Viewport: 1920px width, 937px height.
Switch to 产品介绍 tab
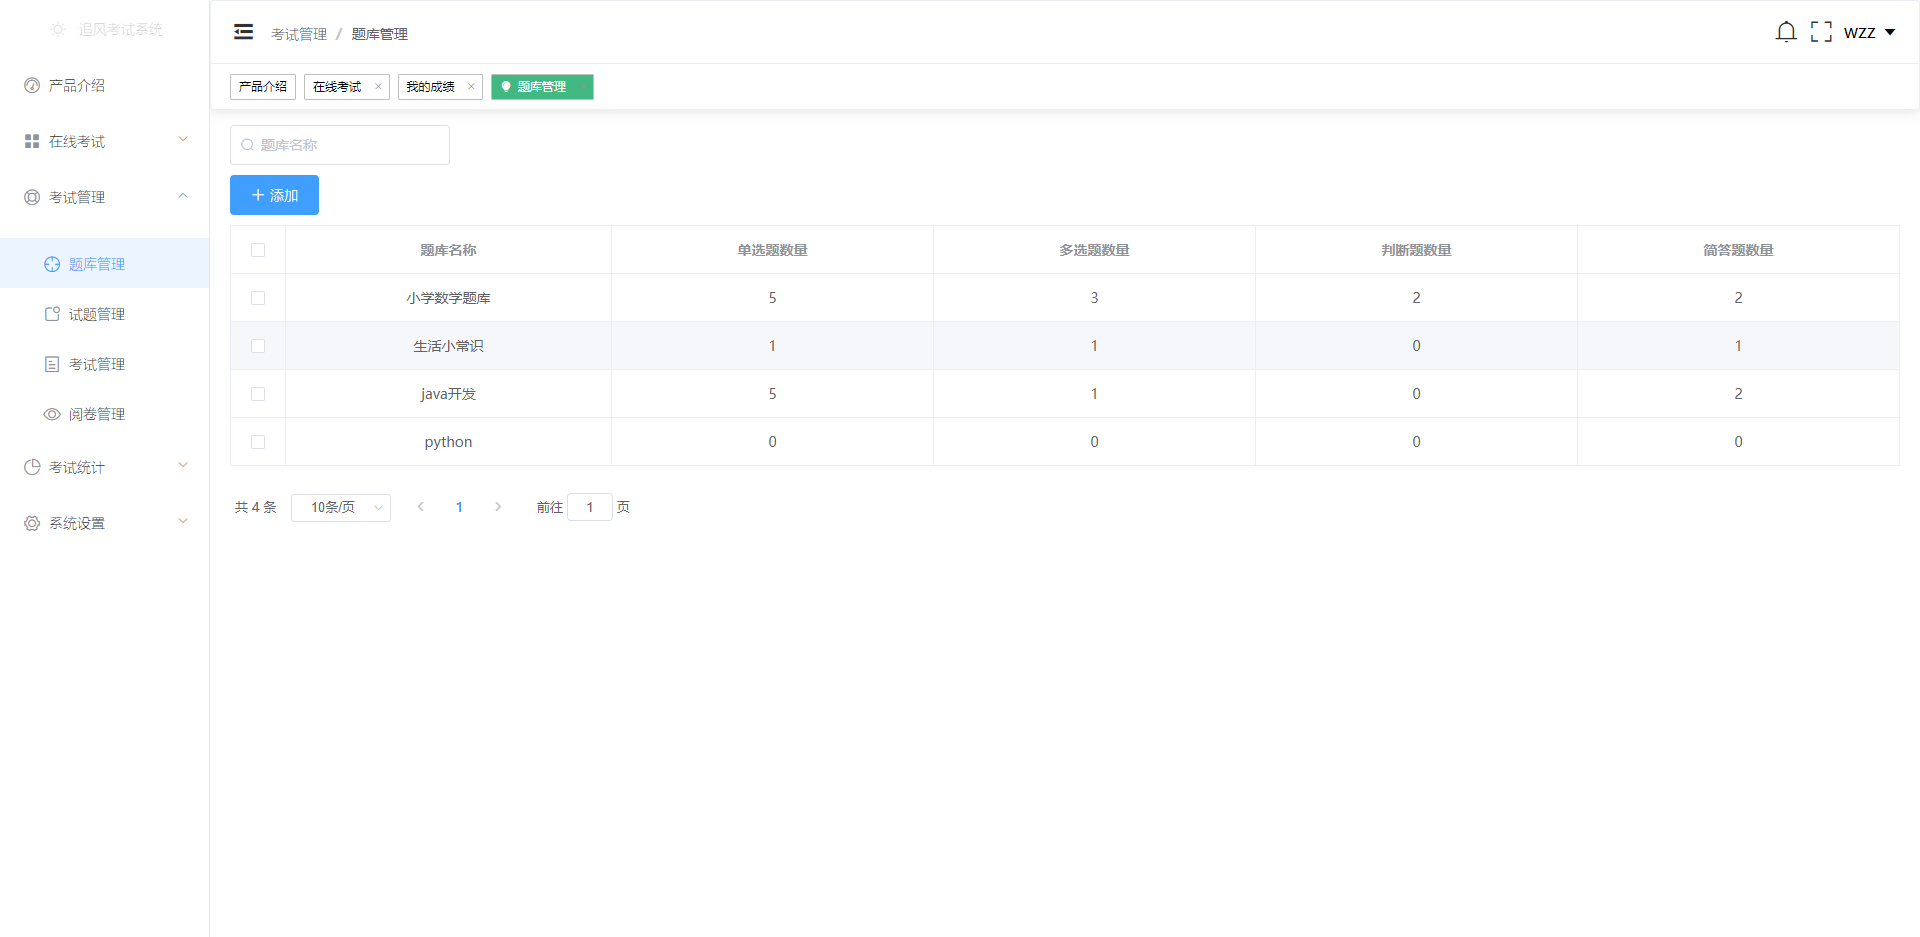[x=263, y=87]
